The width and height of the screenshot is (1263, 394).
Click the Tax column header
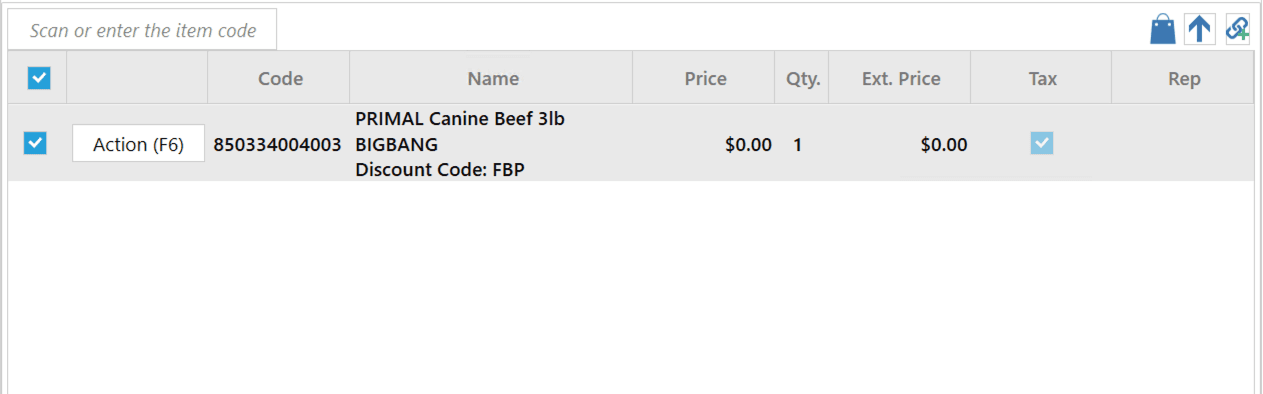pos(1042,78)
